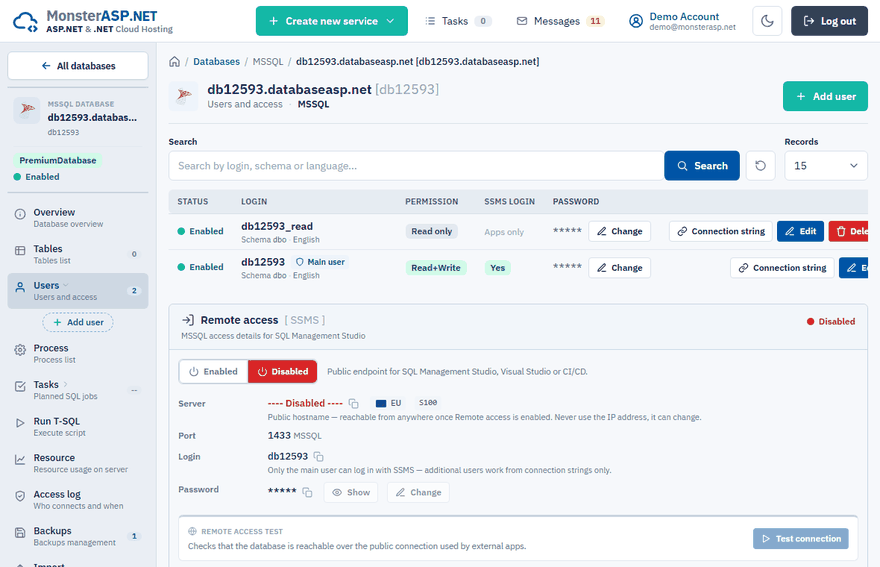The width and height of the screenshot is (880, 567).
Task: Click the Test connection button
Action: coord(801,538)
